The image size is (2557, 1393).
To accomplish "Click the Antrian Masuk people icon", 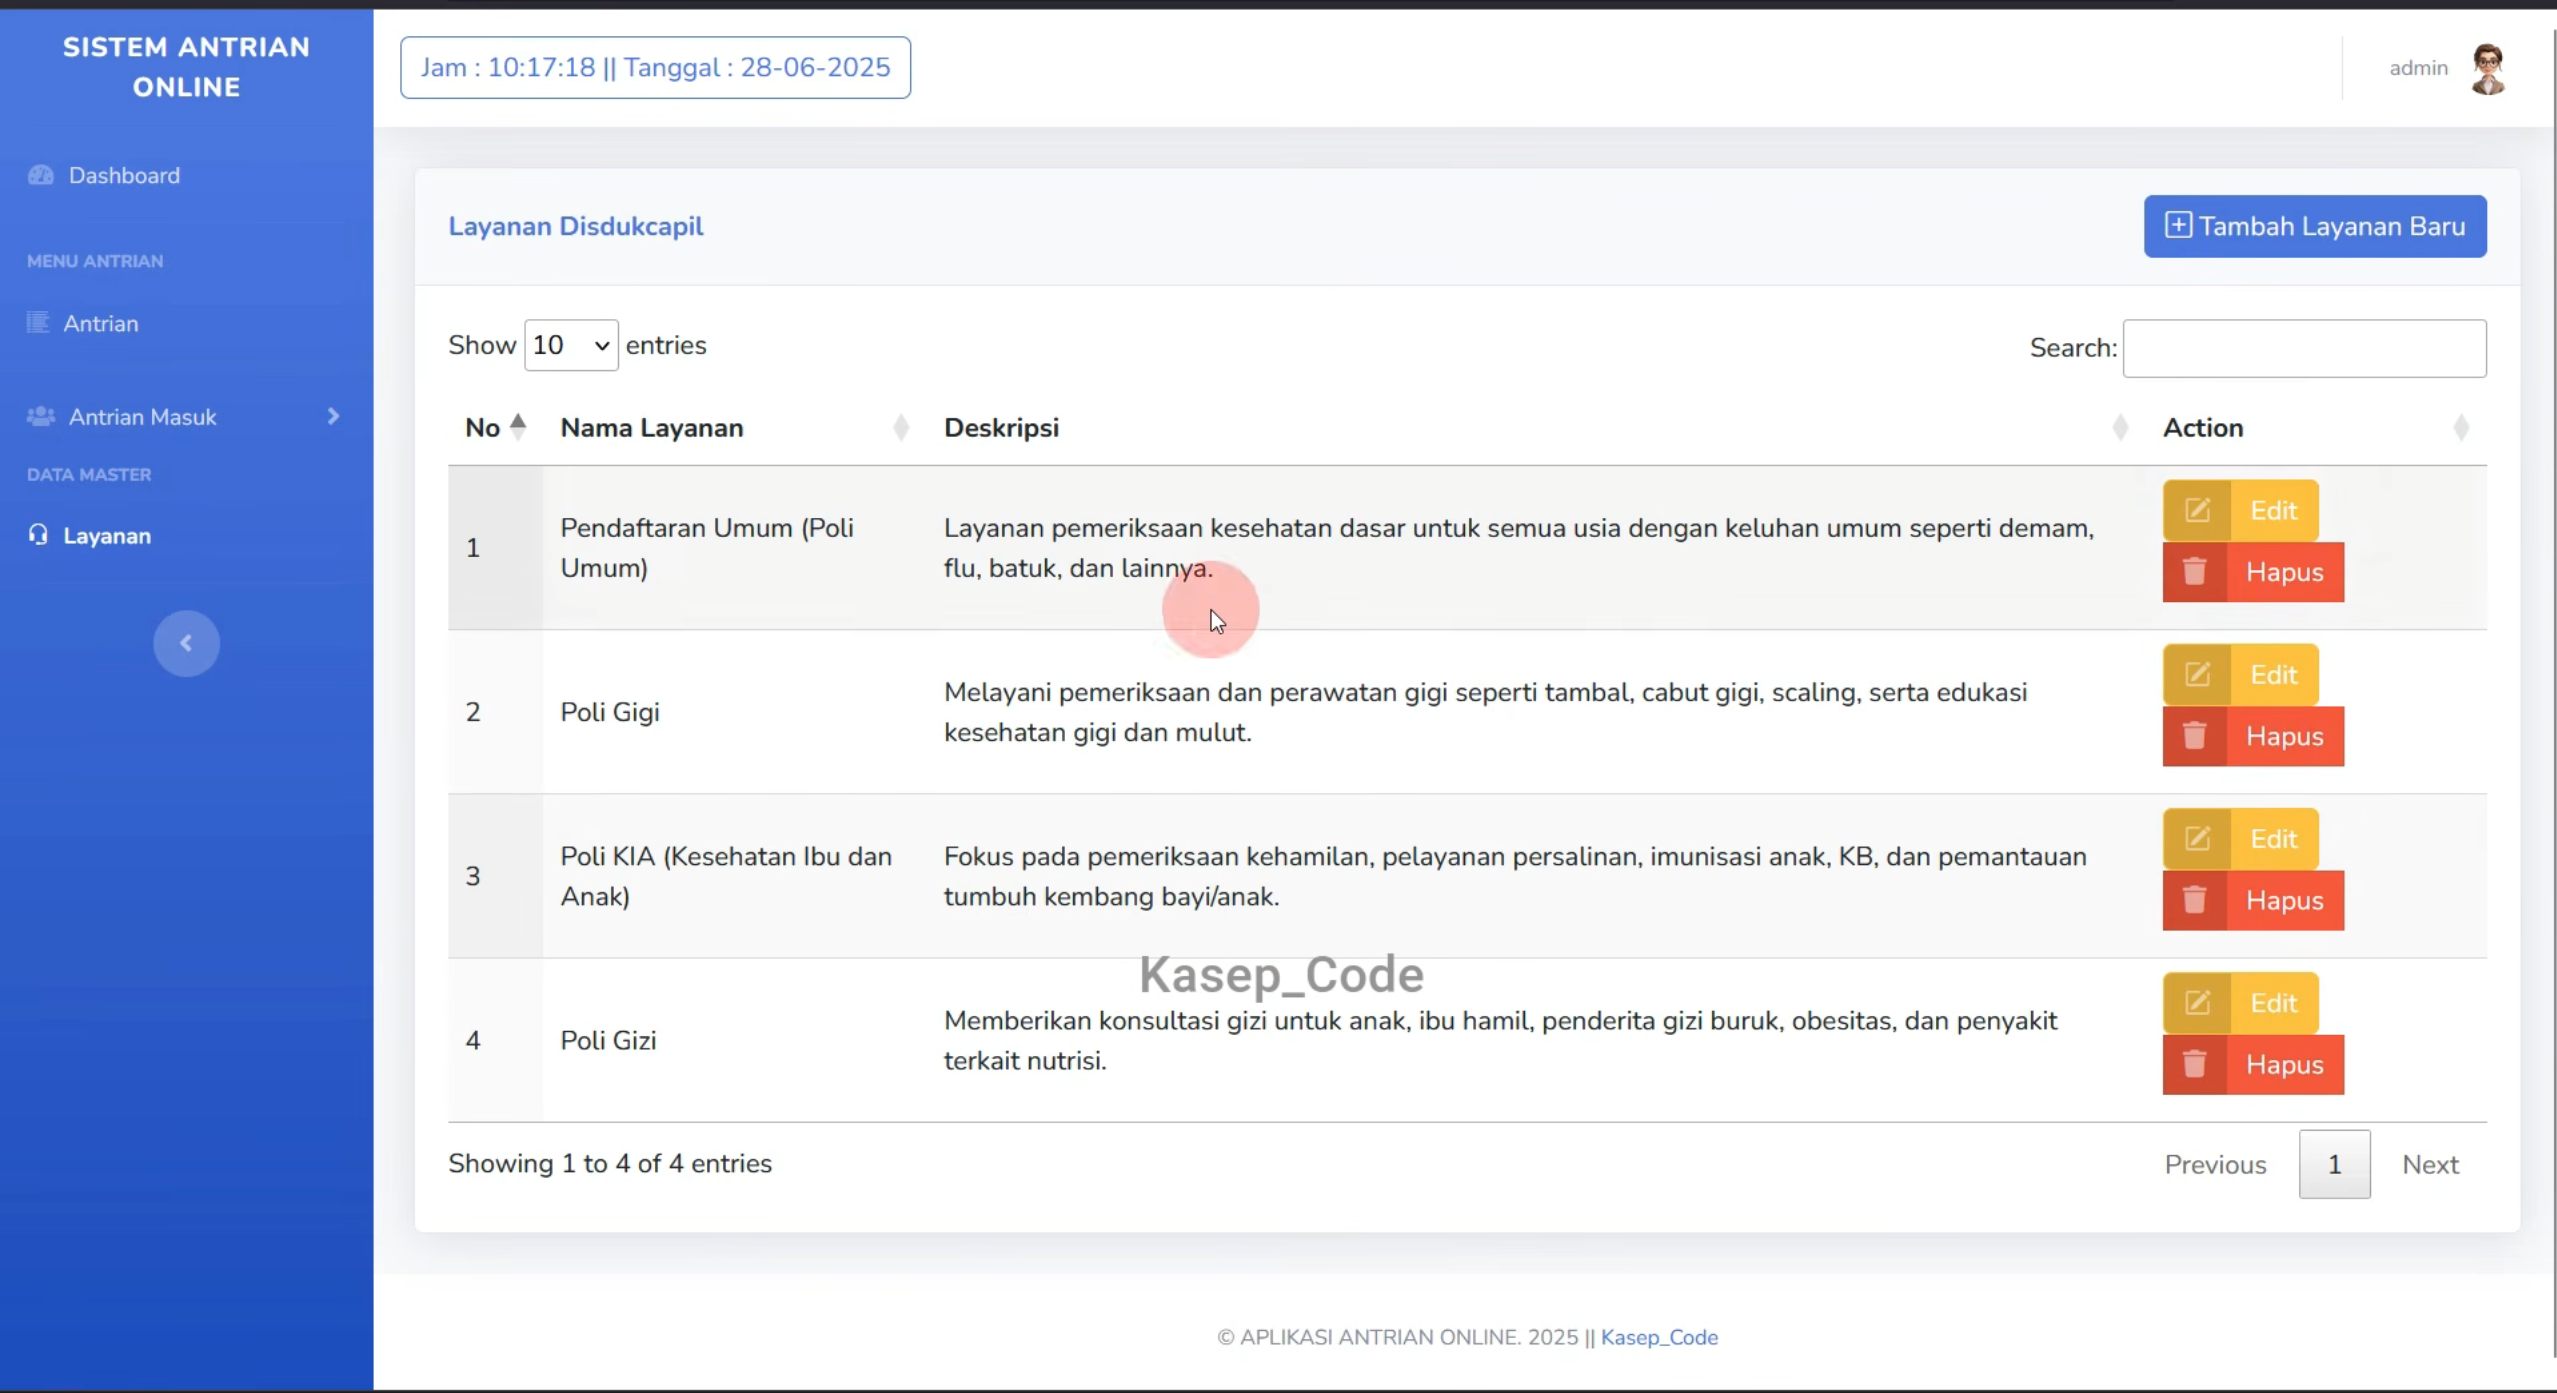I will coord(41,416).
